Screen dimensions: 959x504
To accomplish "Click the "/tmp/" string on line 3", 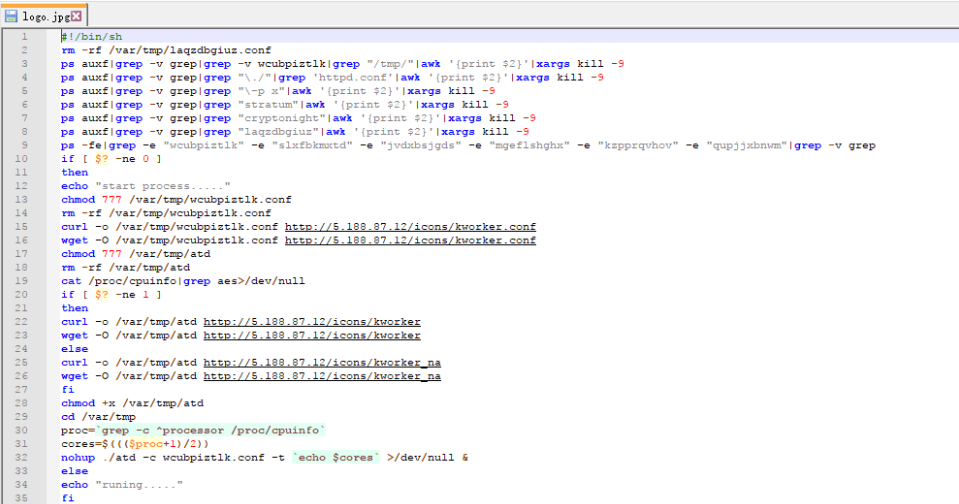I will click(x=390, y=64).
